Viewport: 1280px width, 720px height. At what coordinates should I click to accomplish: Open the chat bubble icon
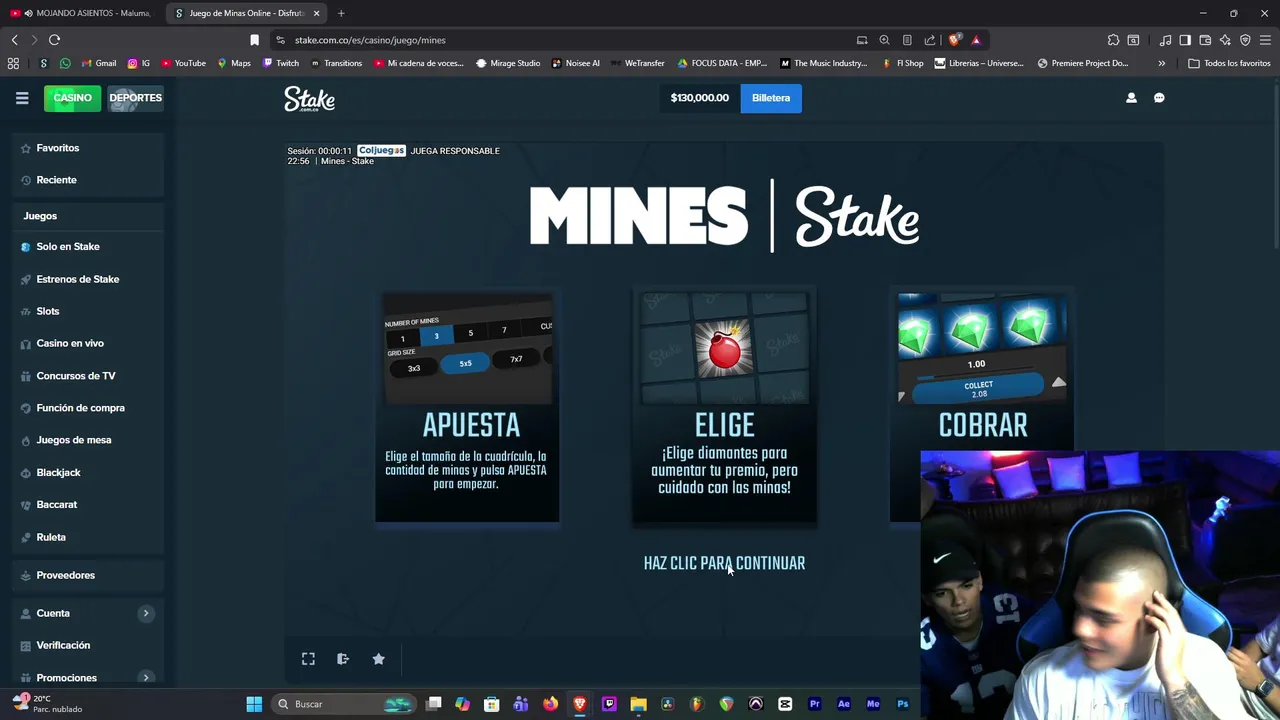(x=1159, y=98)
